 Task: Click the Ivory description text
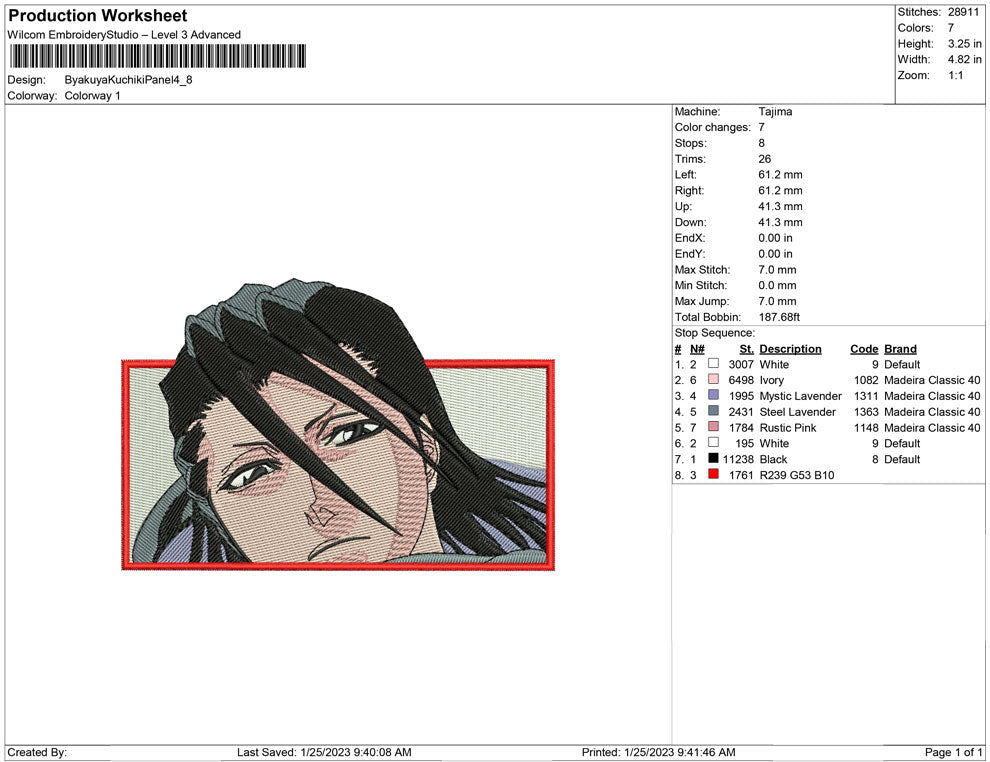772,380
